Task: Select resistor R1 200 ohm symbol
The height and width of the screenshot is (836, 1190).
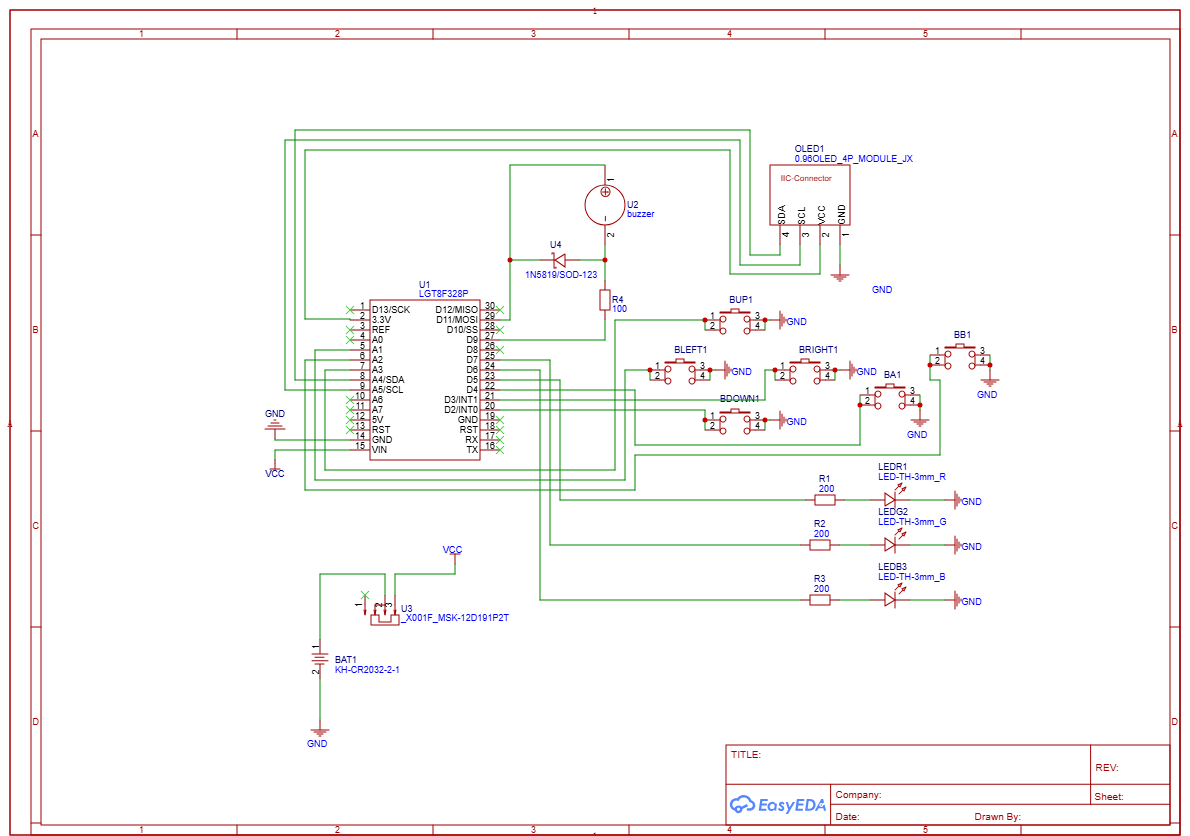Action: [x=825, y=500]
